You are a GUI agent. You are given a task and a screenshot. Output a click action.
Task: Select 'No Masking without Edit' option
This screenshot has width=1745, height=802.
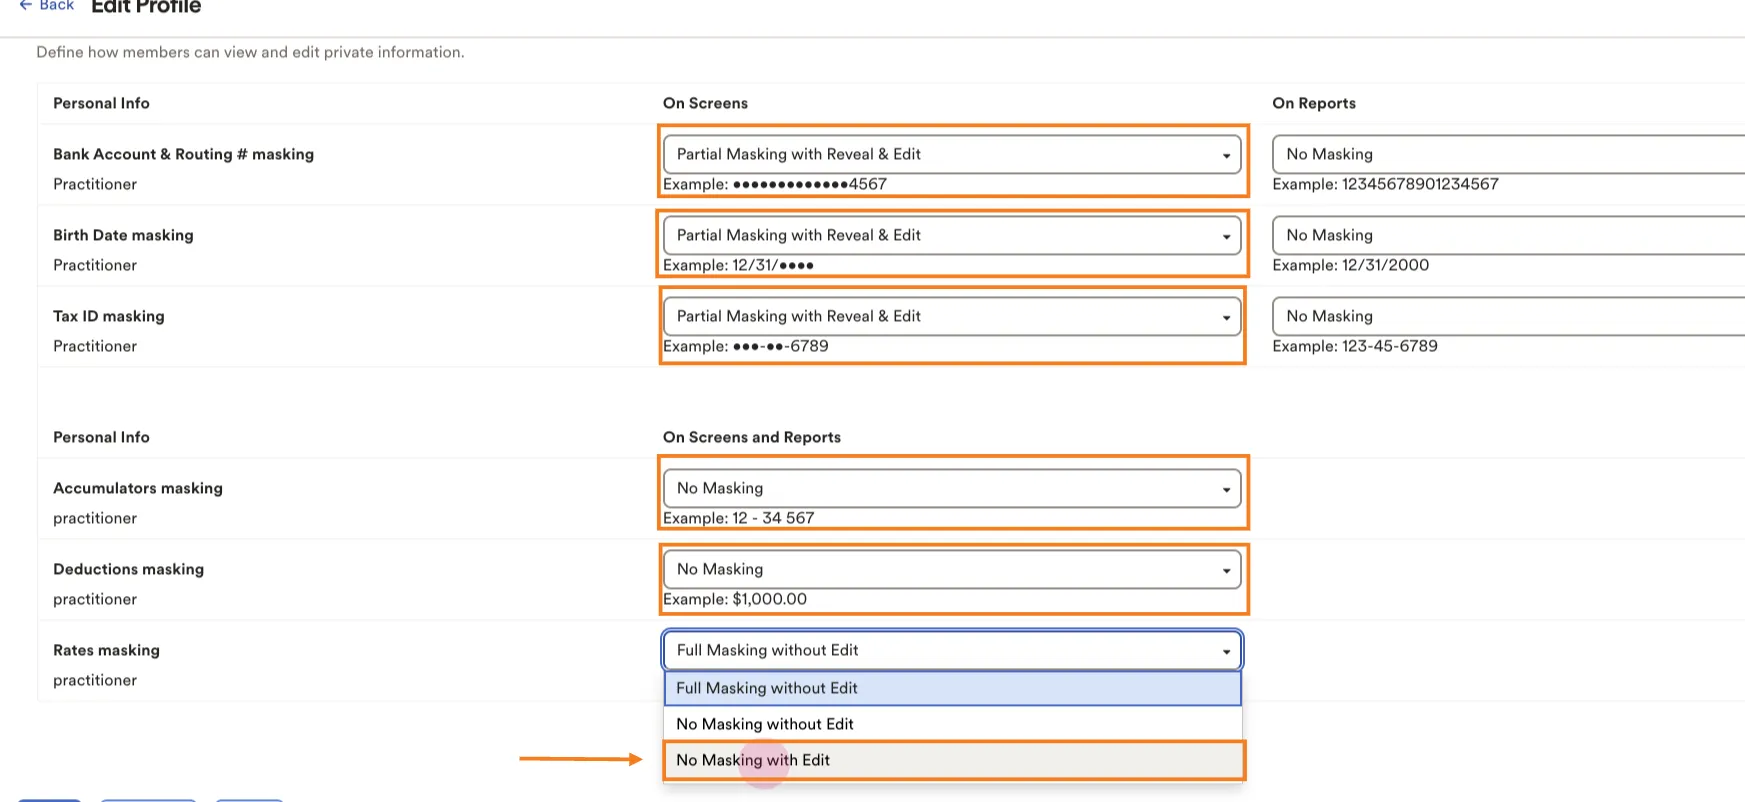pyautogui.click(x=952, y=724)
